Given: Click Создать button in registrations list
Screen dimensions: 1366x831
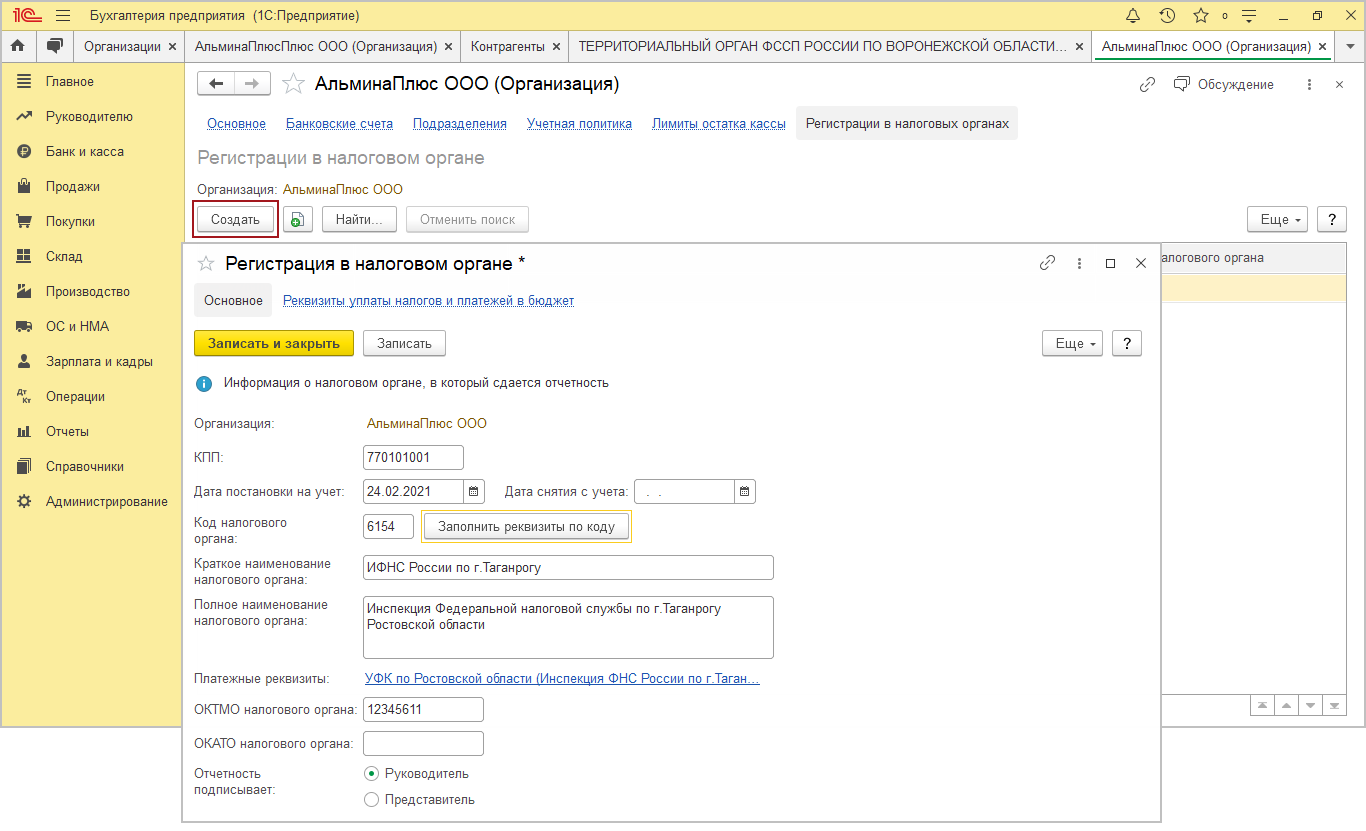Looking at the screenshot, I should [x=235, y=219].
